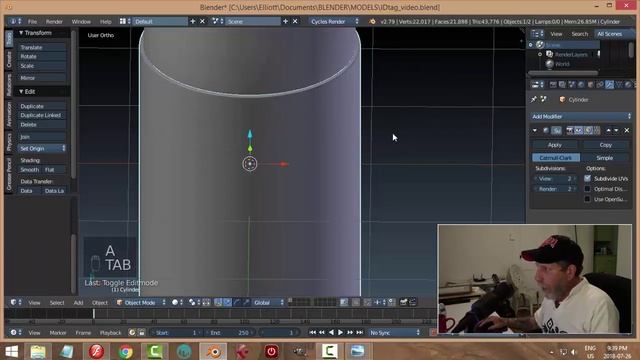This screenshot has width=640, height=360.
Task: Enable Optimal Display checkbox
Action: click(x=587, y=189)
